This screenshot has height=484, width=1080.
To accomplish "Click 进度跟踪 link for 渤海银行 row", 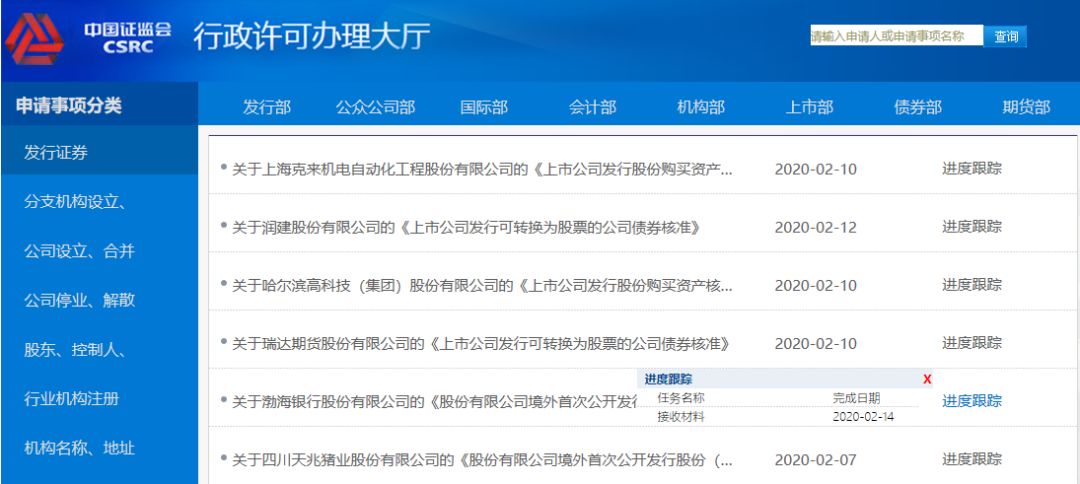I will coord(972,401).
